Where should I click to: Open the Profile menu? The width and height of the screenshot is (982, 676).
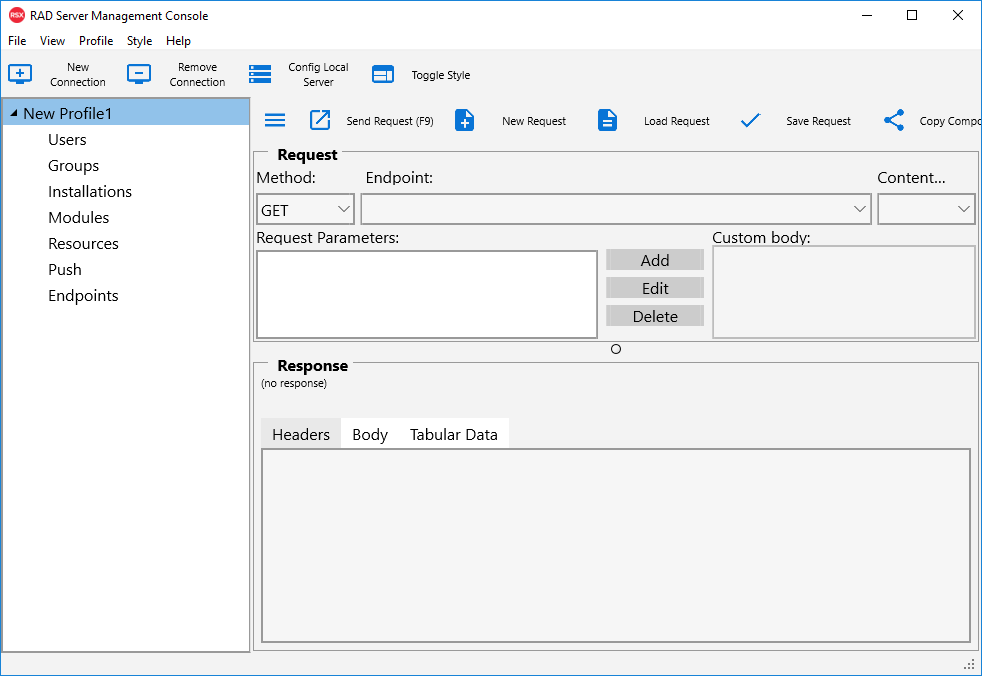[x=96, y=41]
